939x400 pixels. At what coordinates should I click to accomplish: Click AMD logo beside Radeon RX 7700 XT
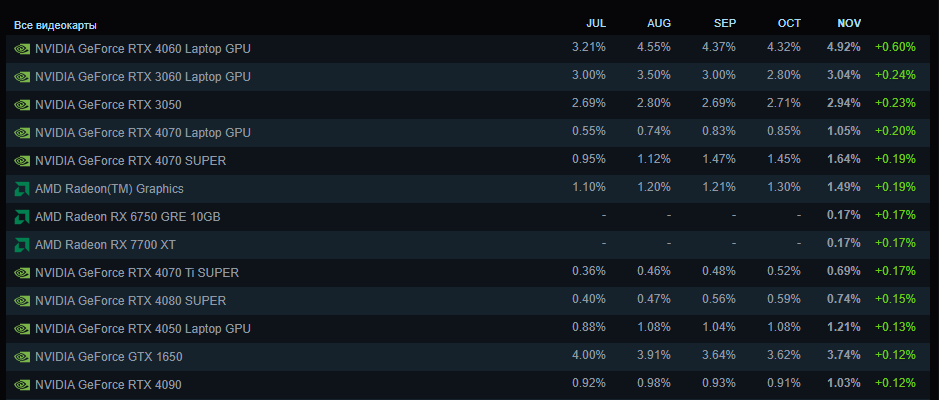pos(22,244)
